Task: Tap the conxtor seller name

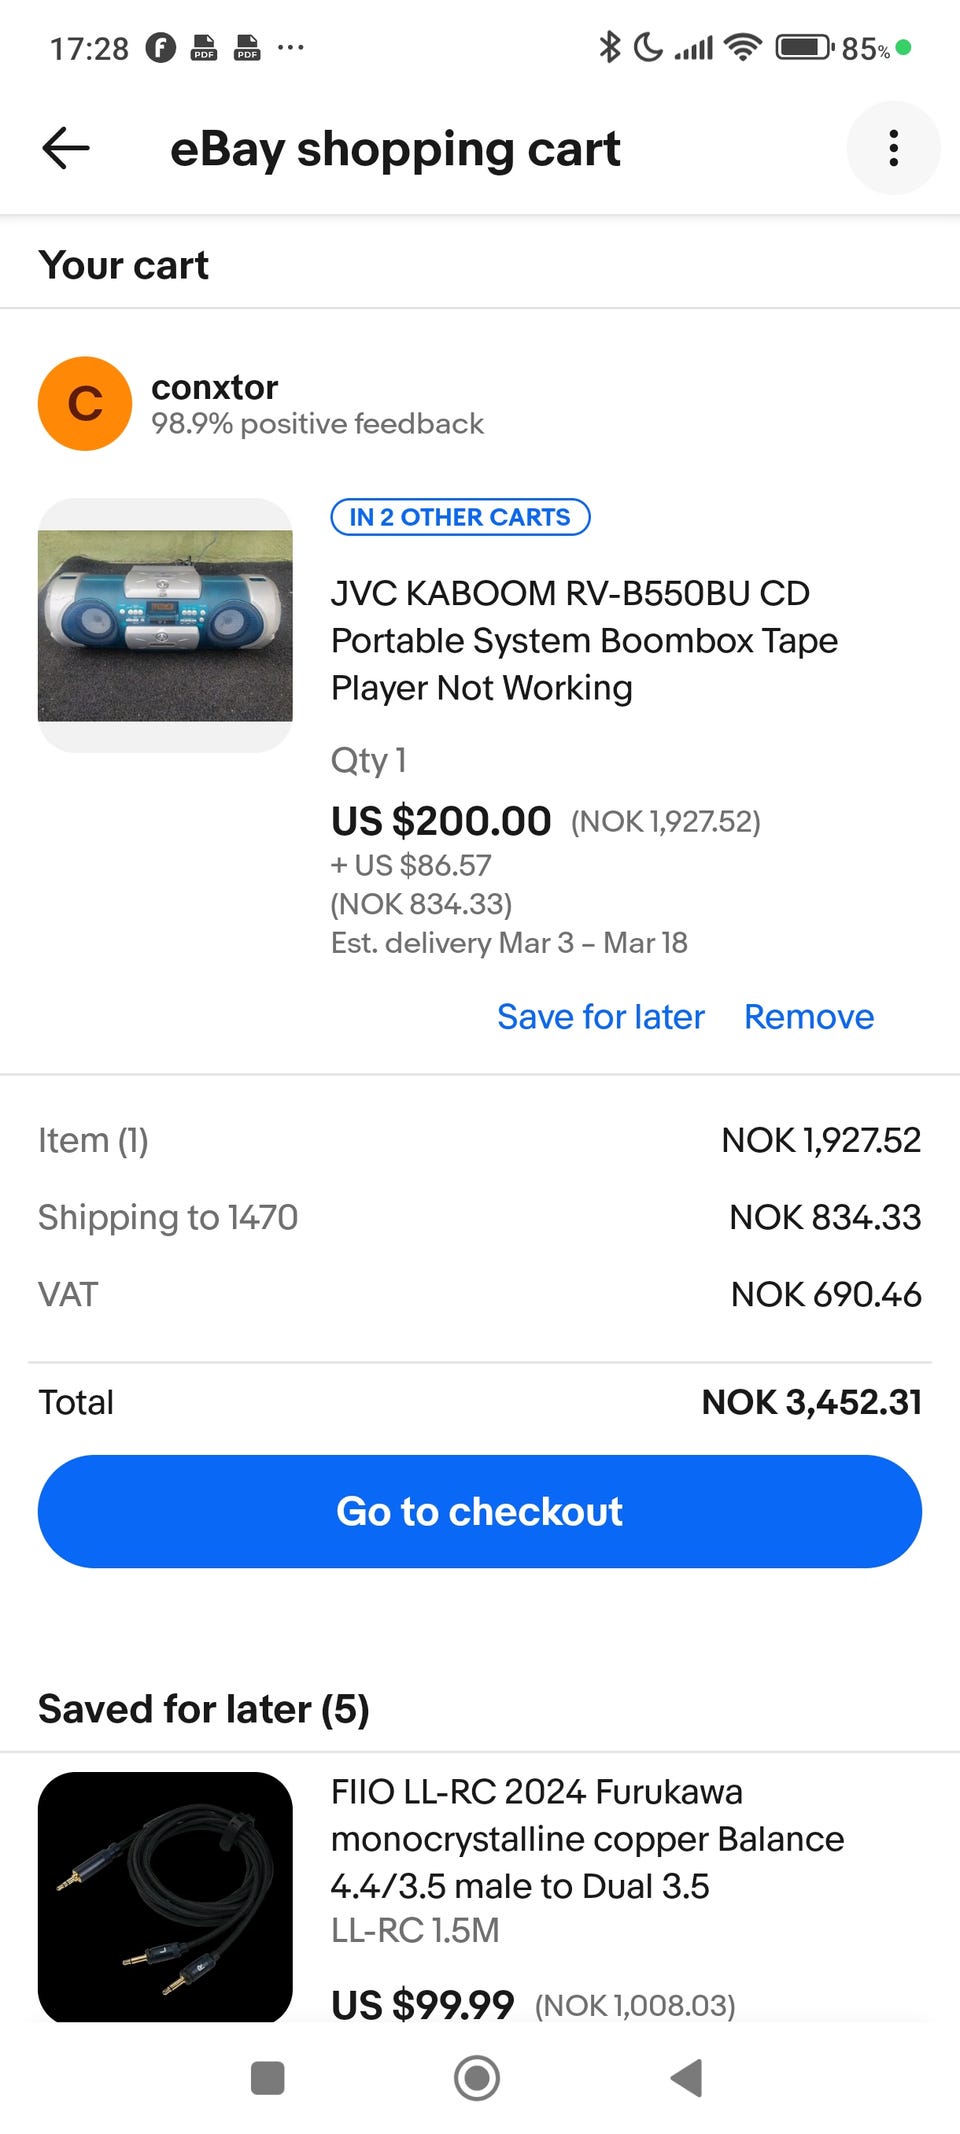Action: [214, 387]
